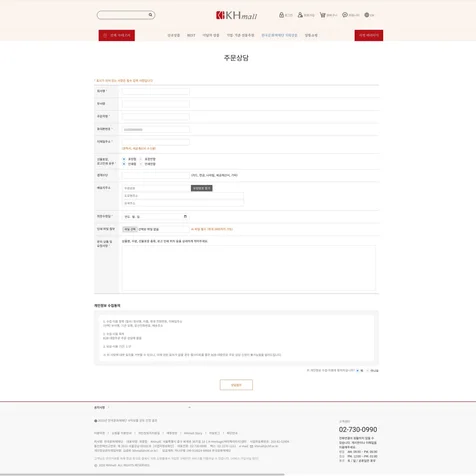Open sign-up via the person icon
The width and height of the screenshot is (476, 476).
(300, 15)
